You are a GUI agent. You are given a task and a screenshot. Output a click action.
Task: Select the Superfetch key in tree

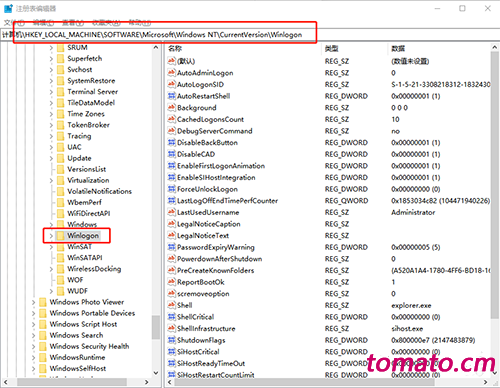[x=85, y=59]
